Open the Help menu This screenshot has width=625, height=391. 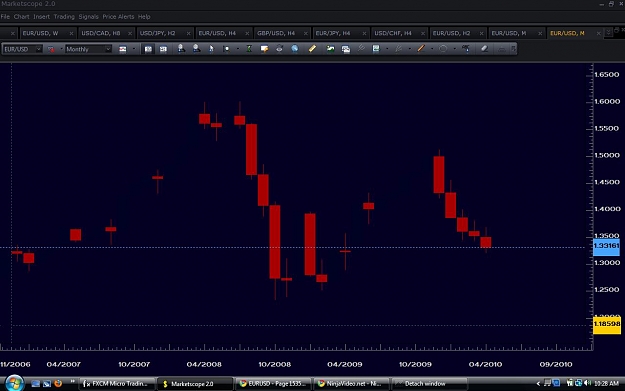(144, 17)
